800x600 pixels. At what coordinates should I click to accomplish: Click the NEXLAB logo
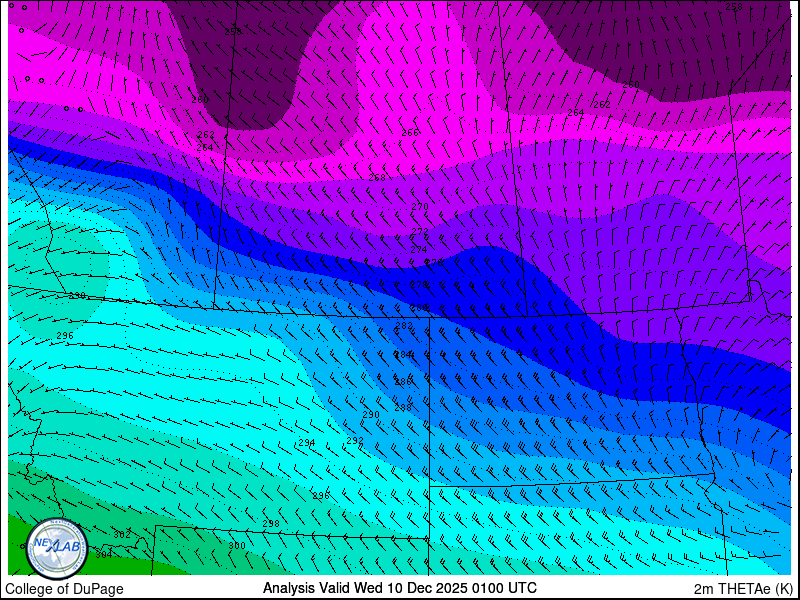tap(57, 549)
